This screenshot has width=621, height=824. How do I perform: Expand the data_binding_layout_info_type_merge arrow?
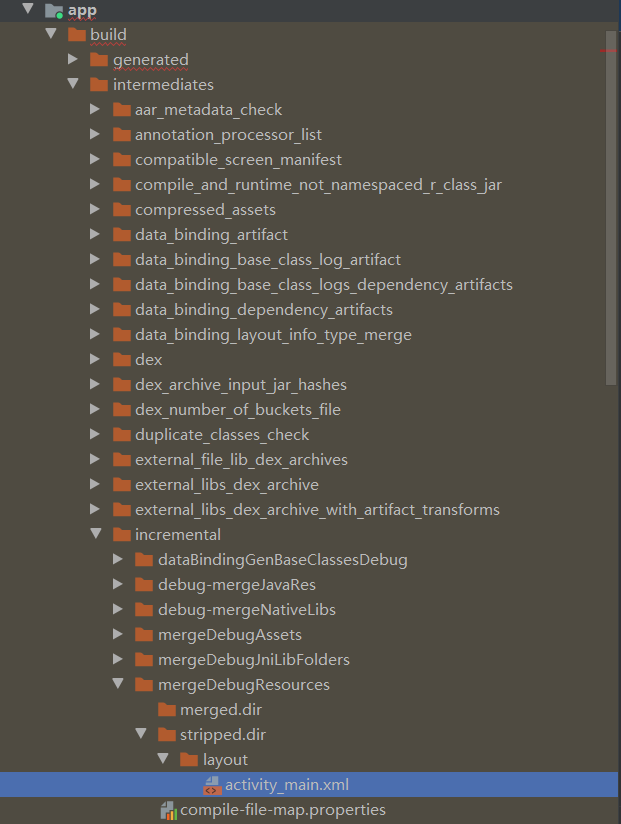95,334
